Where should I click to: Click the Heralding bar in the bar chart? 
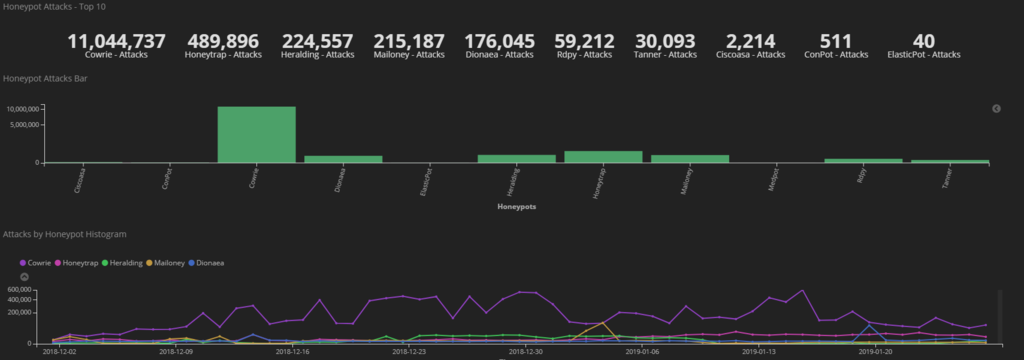tap(517, 159)
